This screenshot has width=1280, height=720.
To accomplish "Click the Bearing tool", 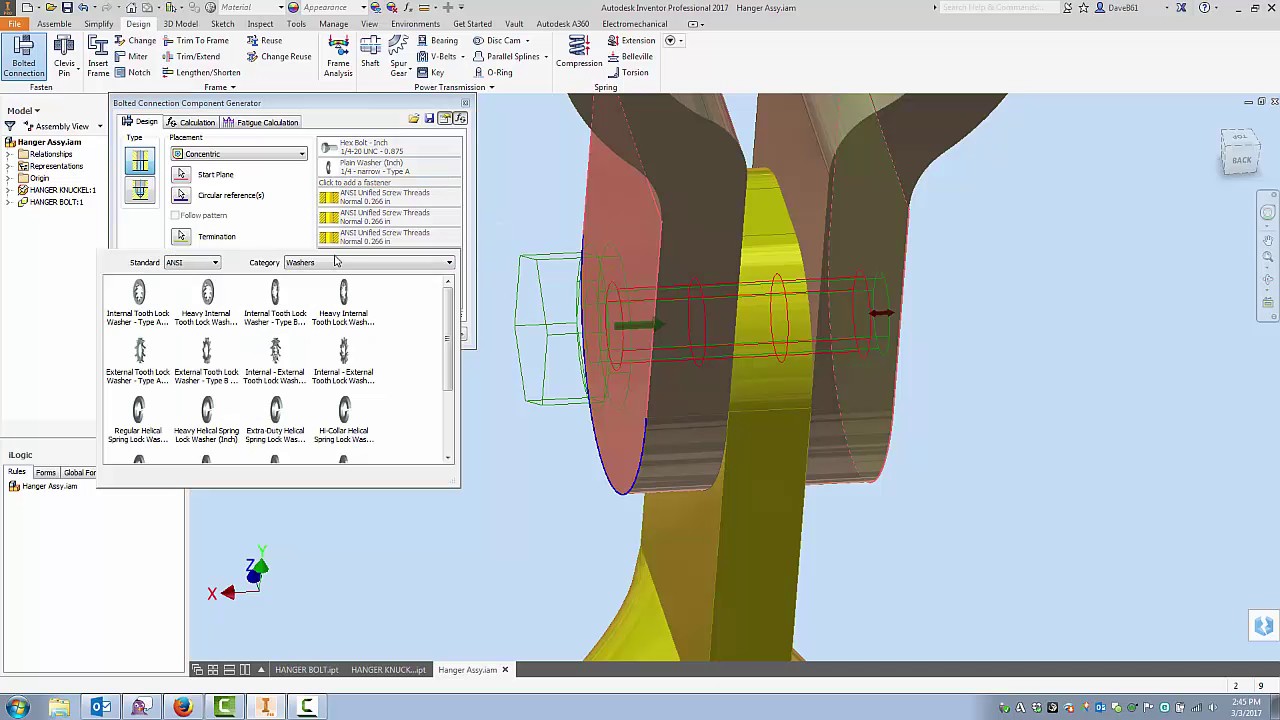I will click(437, 41).
